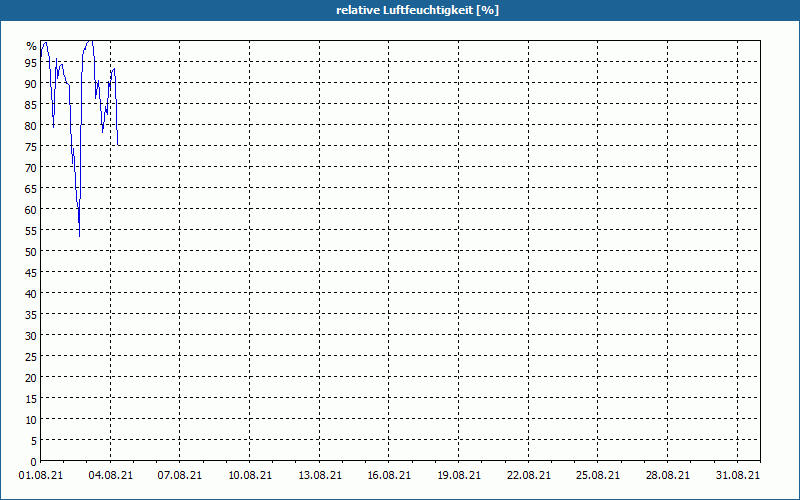
Task: Click the 60 value on y-axis
Action: pos(31,209)
